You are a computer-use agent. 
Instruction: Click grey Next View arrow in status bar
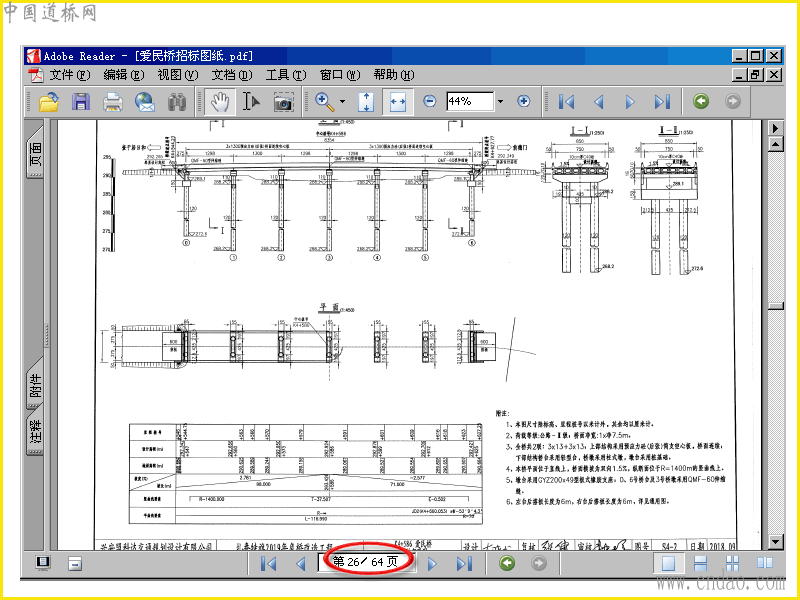point(539,563)
